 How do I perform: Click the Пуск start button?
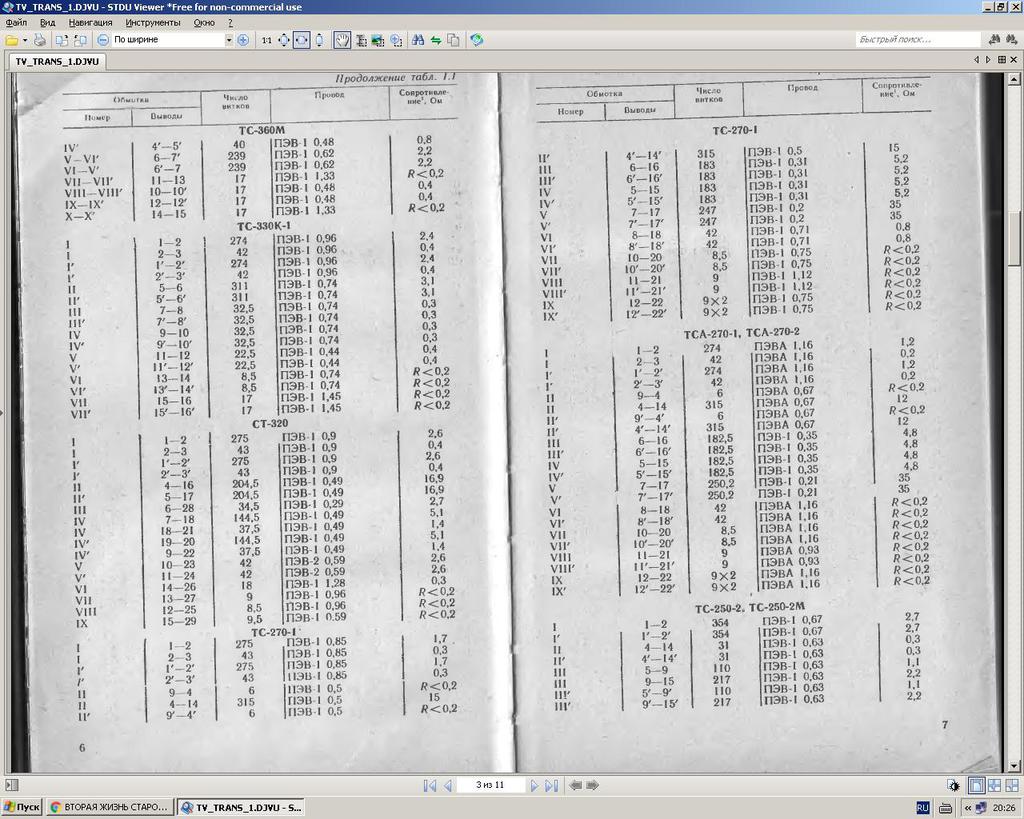(22, 807)
